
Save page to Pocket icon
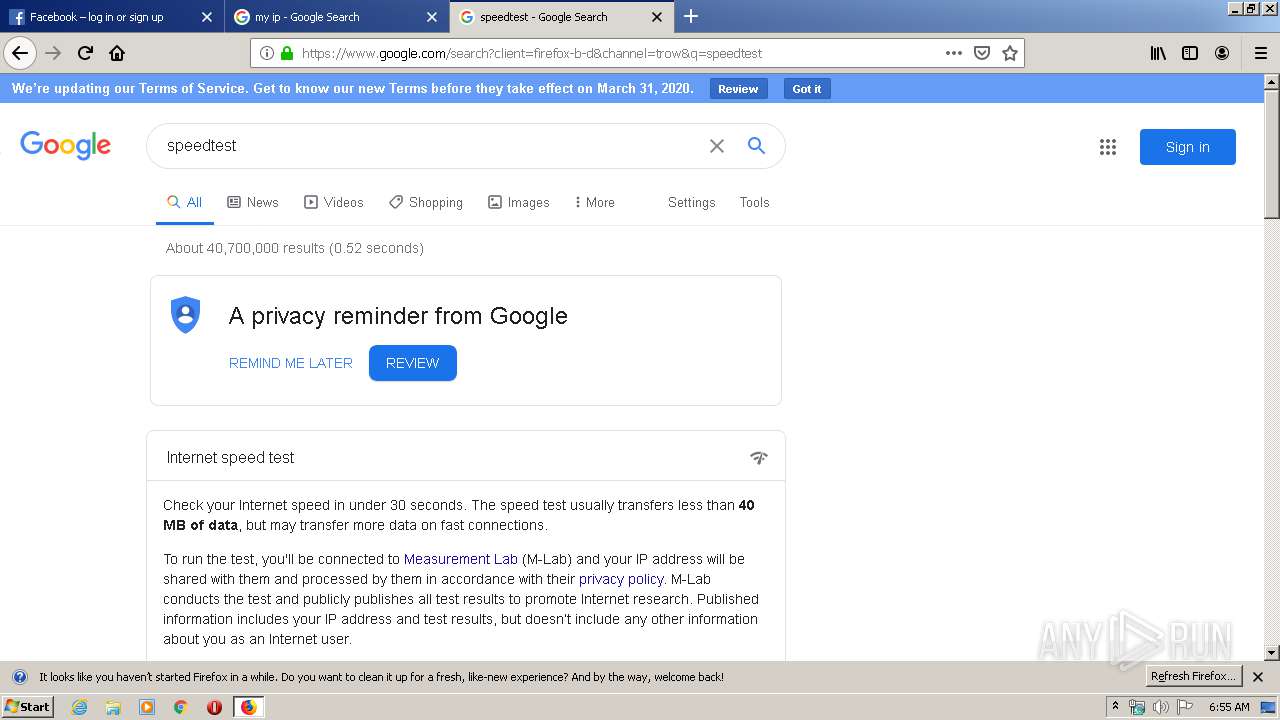pyautogui.click(x=982, y=53)
